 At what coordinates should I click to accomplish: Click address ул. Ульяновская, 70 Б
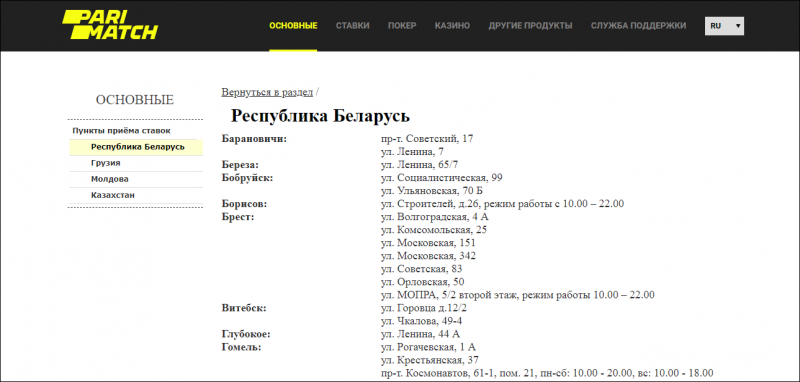click(x=432, y=191)
